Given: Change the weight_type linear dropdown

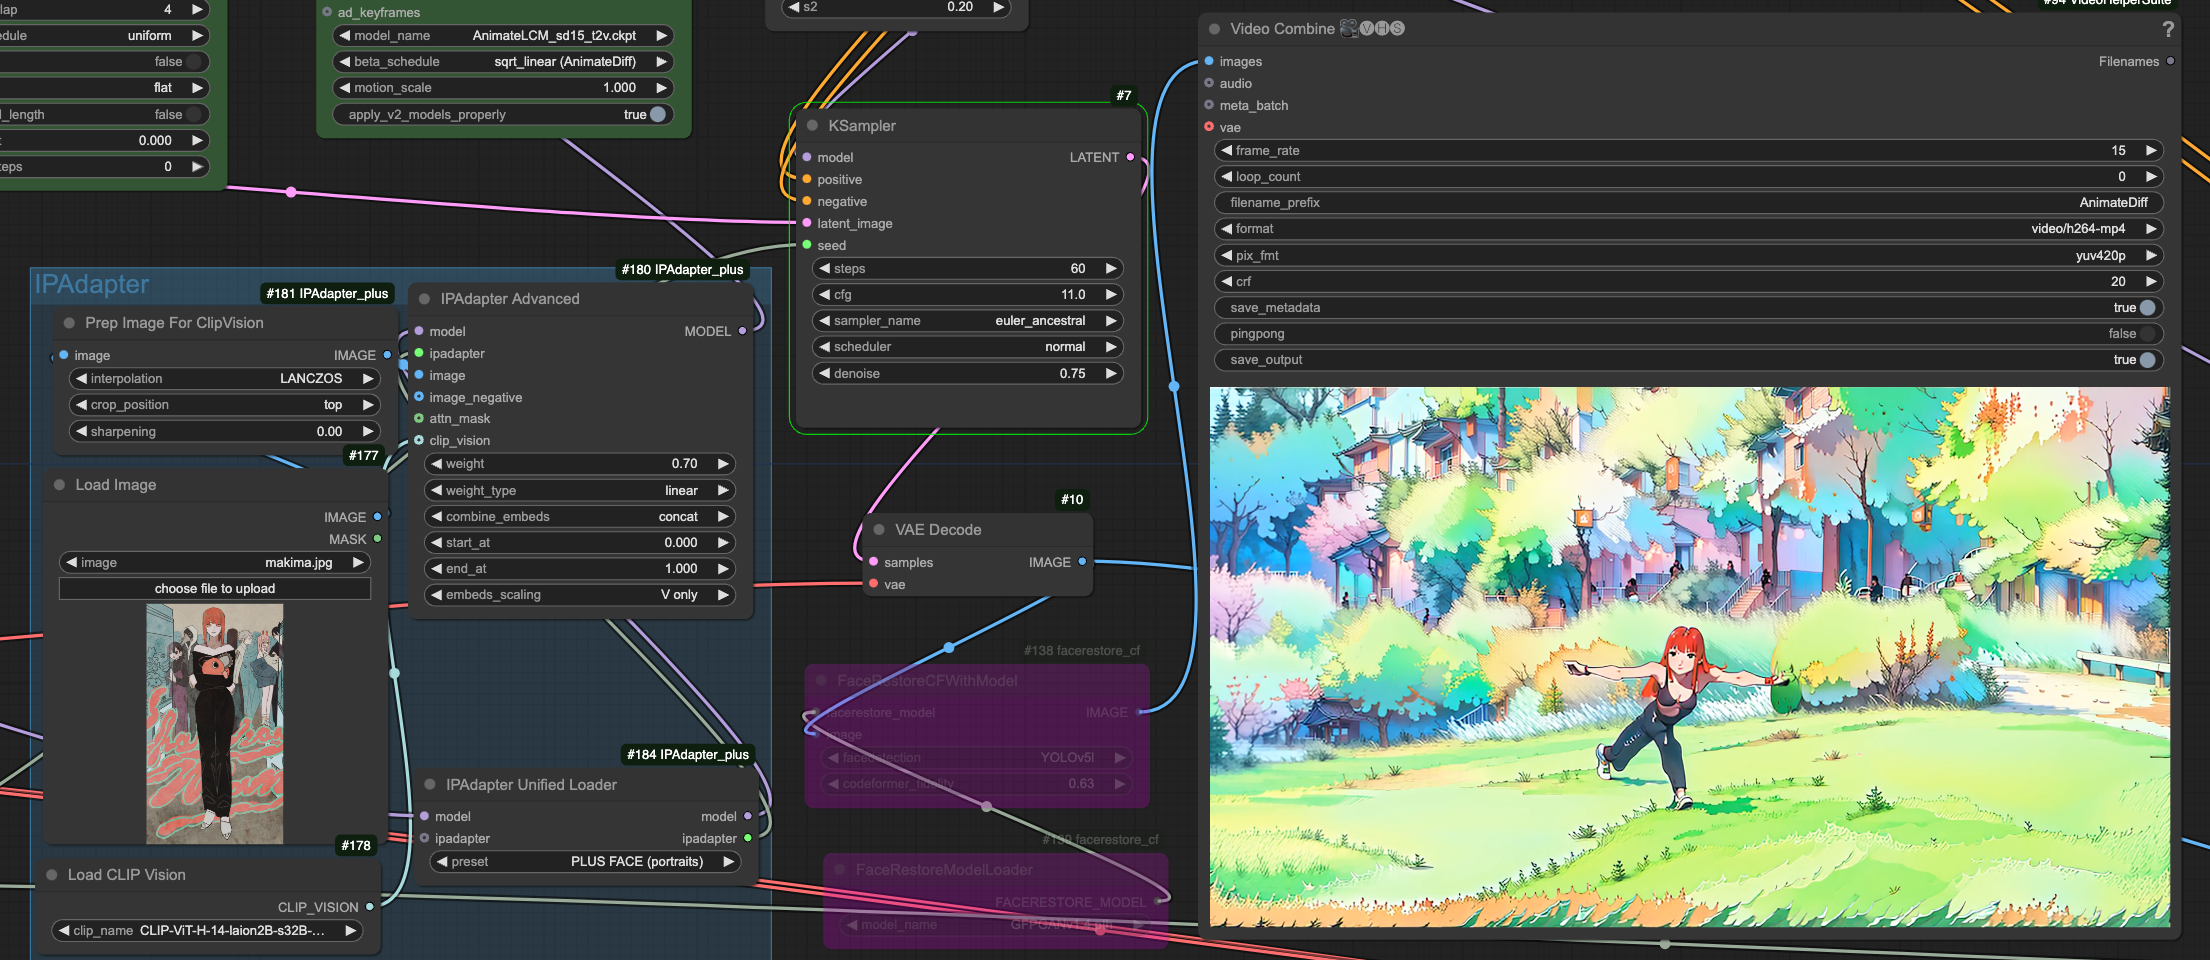Looking at the screenshot, I should 579,491.
